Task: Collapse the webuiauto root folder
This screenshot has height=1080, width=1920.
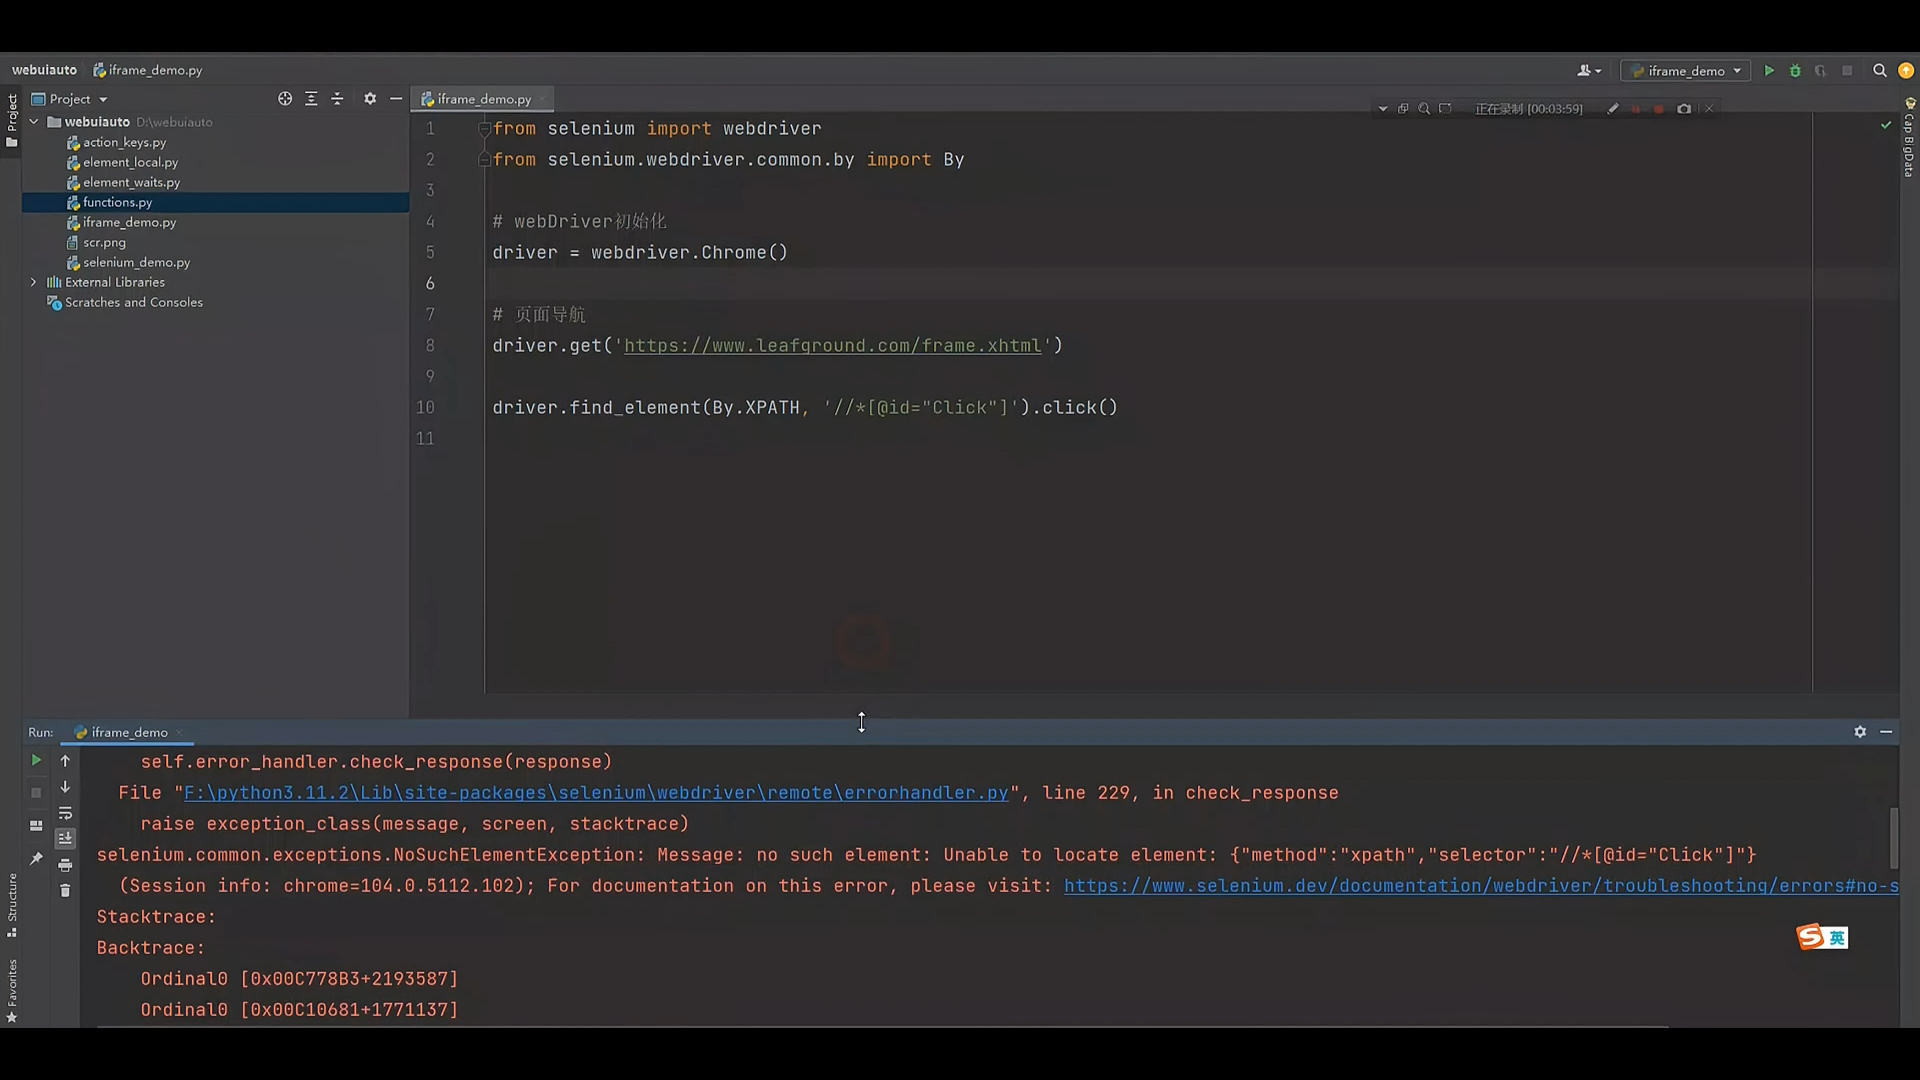Action: click(x=34, y=122)
